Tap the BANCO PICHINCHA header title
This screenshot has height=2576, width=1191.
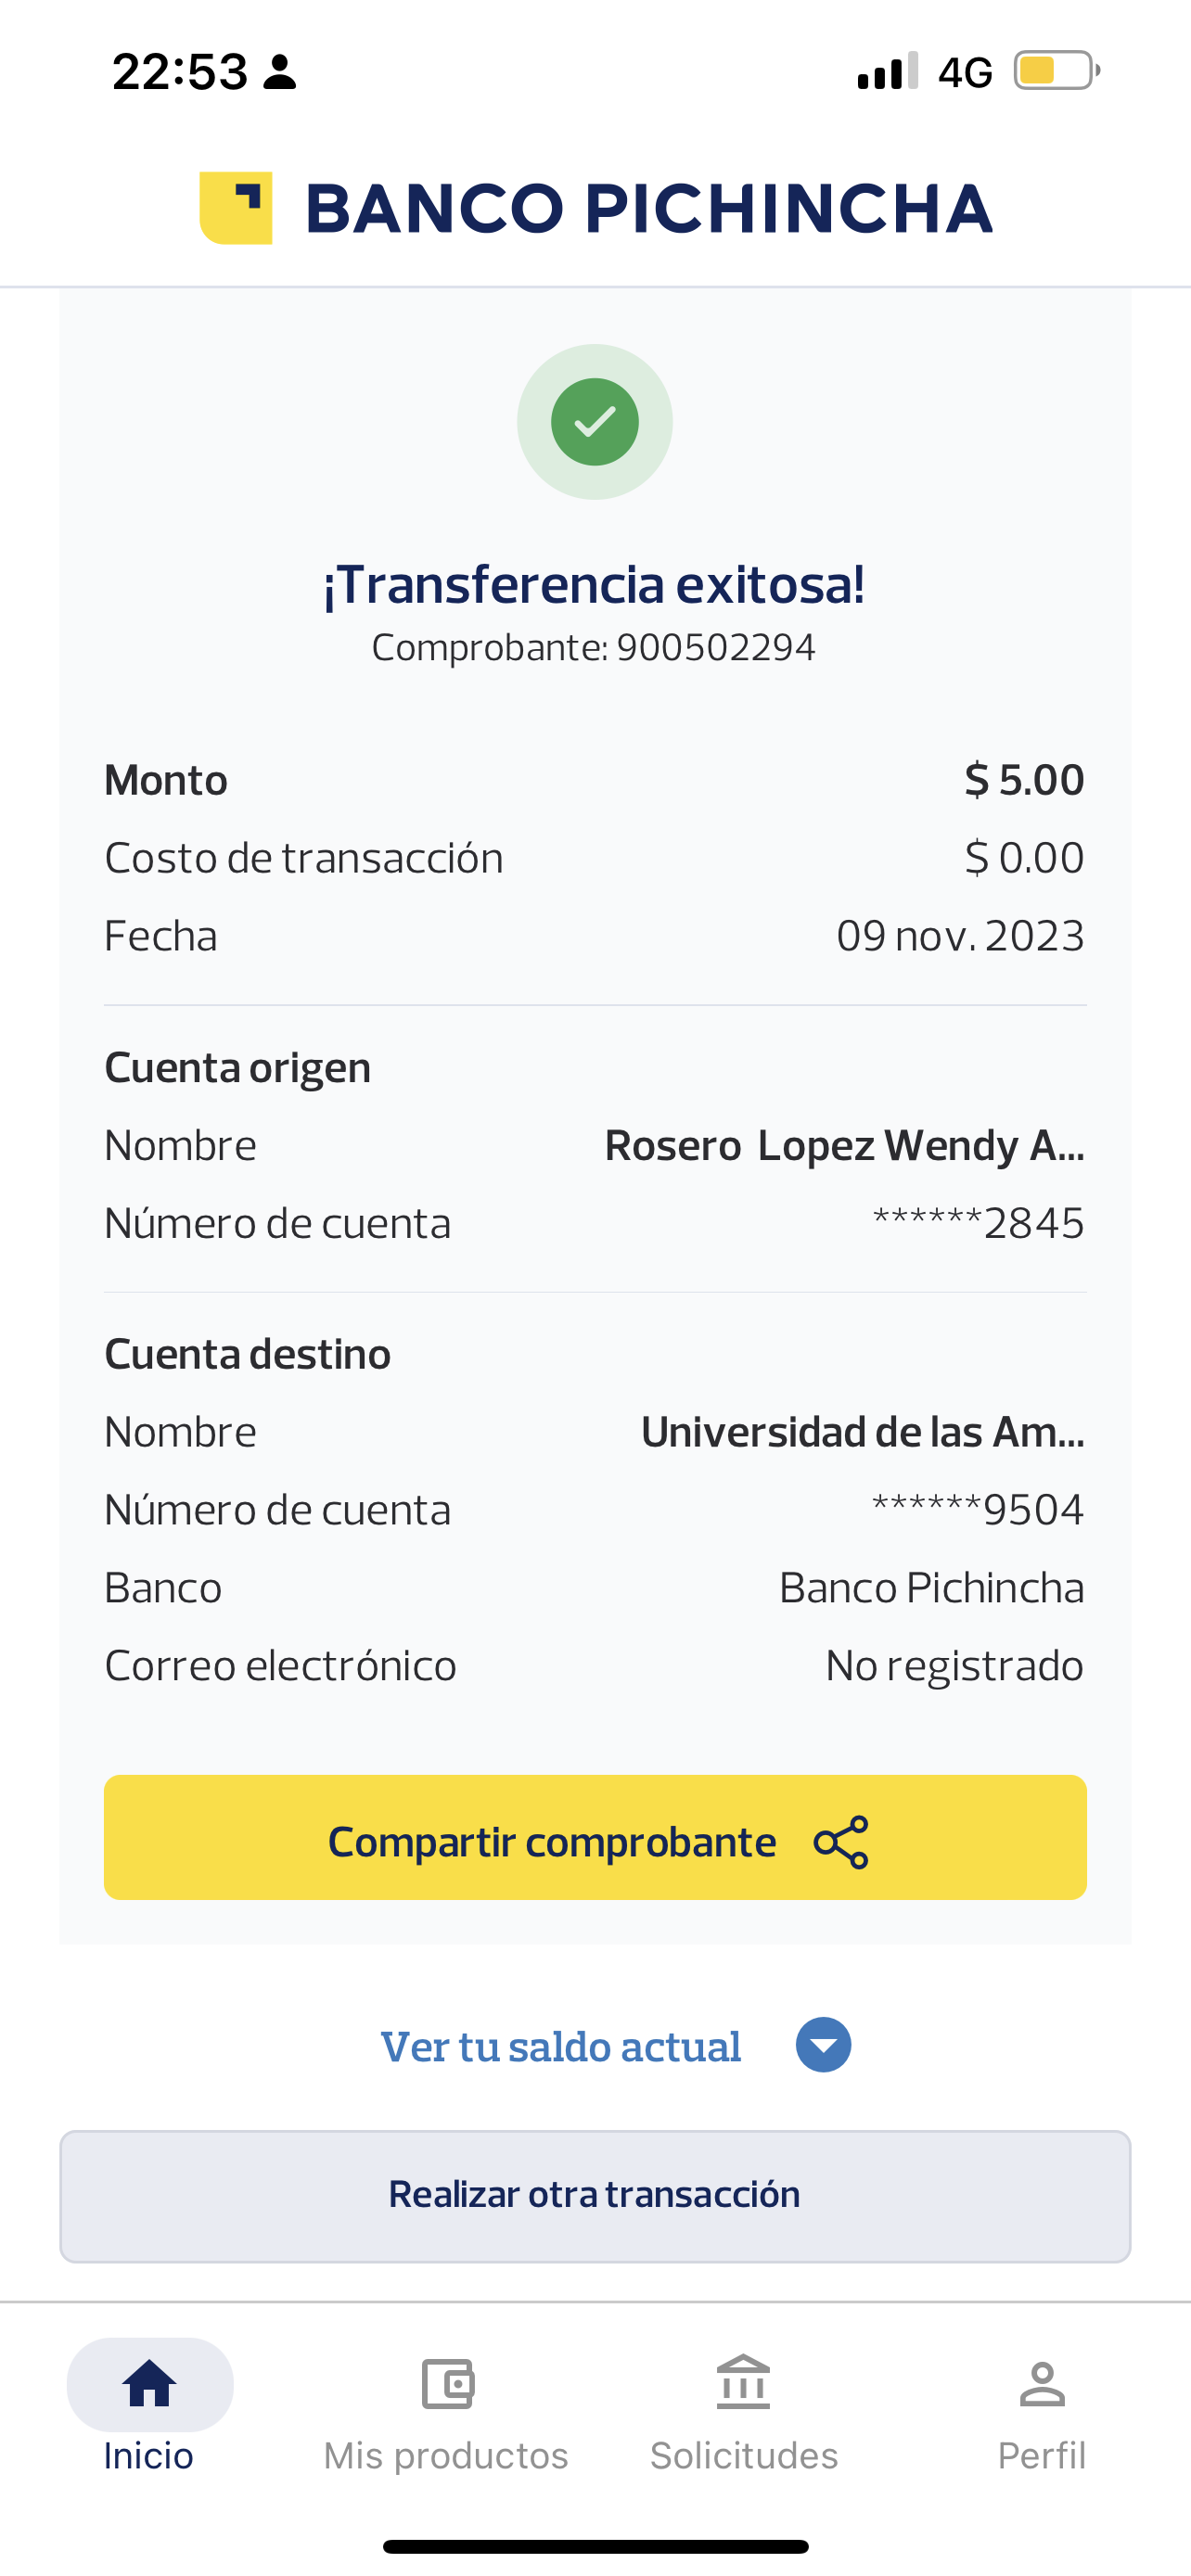[648, 208]
